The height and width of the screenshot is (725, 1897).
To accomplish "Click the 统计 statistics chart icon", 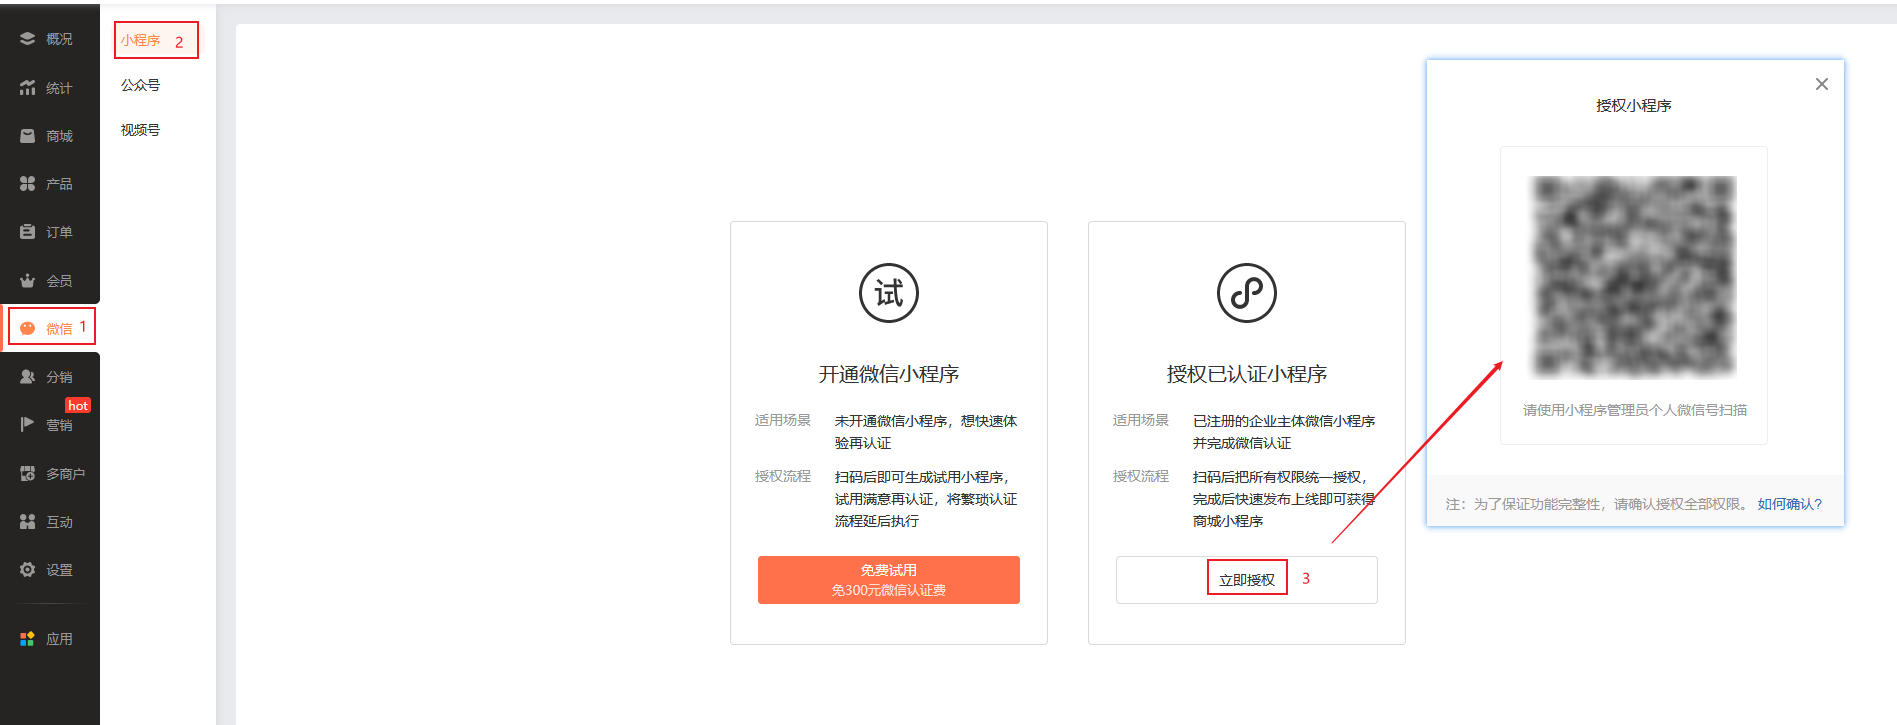I will 27,88.
